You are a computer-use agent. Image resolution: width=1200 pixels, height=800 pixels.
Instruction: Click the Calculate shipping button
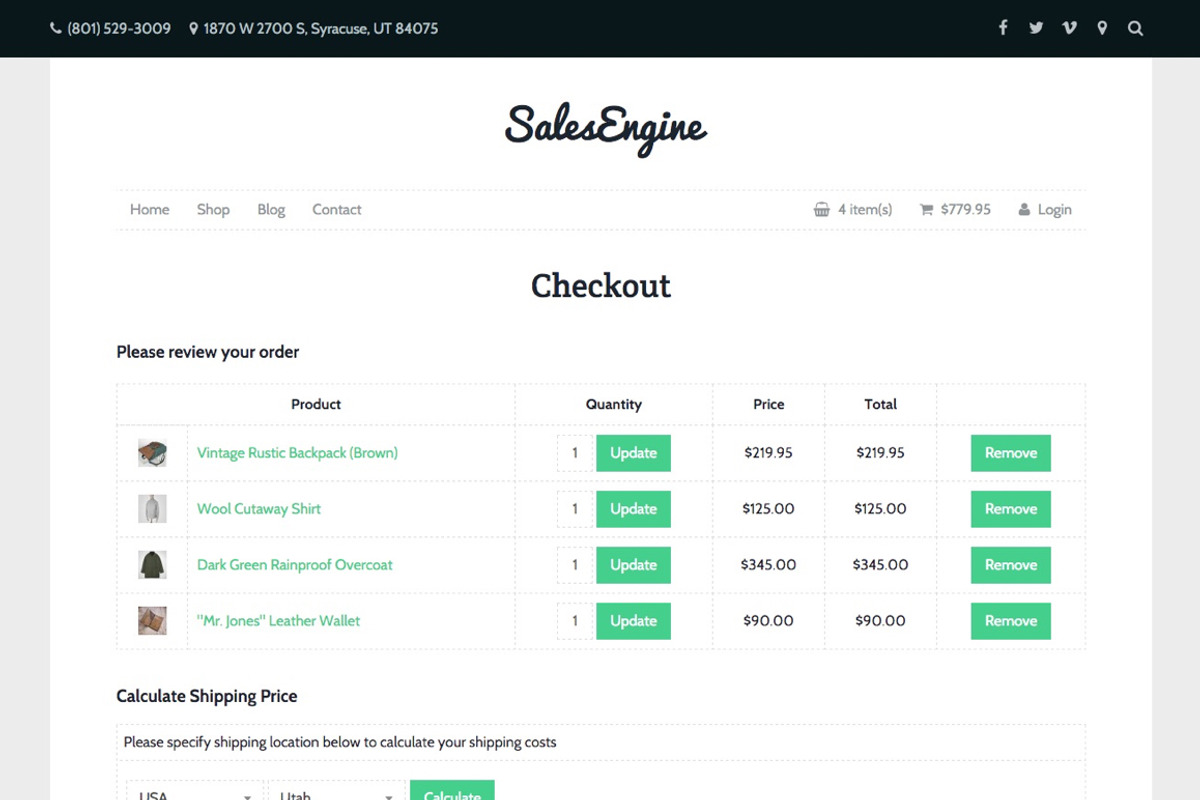pos(452,791)
